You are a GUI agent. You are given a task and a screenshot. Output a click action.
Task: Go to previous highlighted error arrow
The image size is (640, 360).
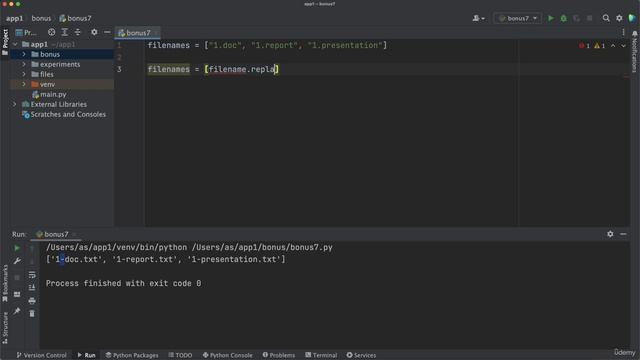pyautogui.click(x=613, y=46)
